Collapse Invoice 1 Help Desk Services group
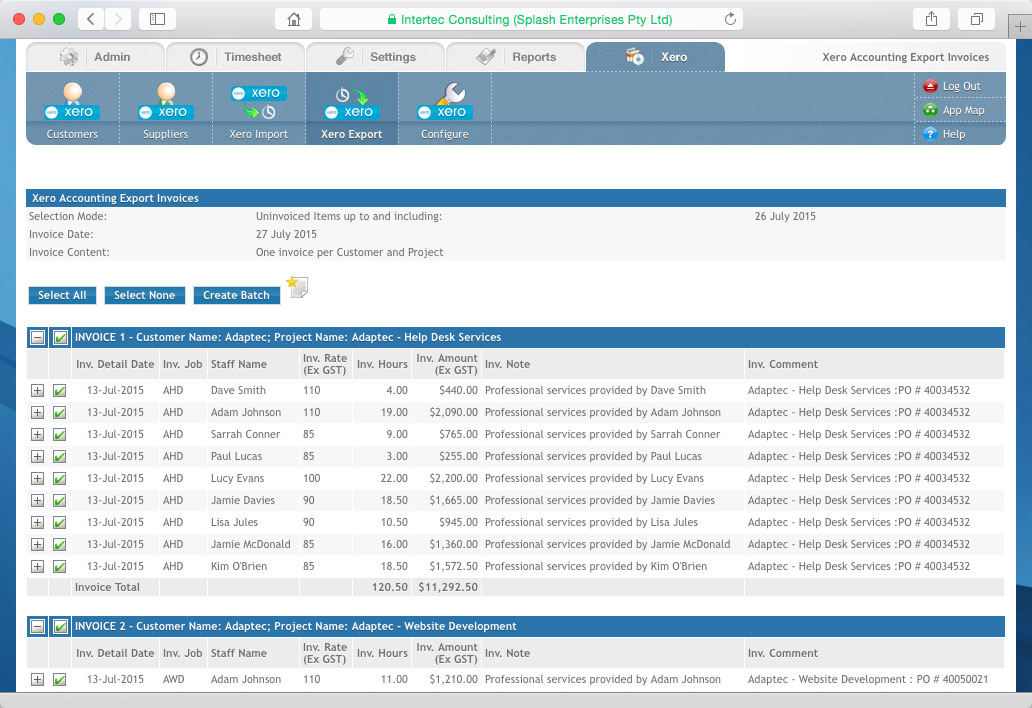The width and height of the screenshot is (1032, 708). pos(38,338)
